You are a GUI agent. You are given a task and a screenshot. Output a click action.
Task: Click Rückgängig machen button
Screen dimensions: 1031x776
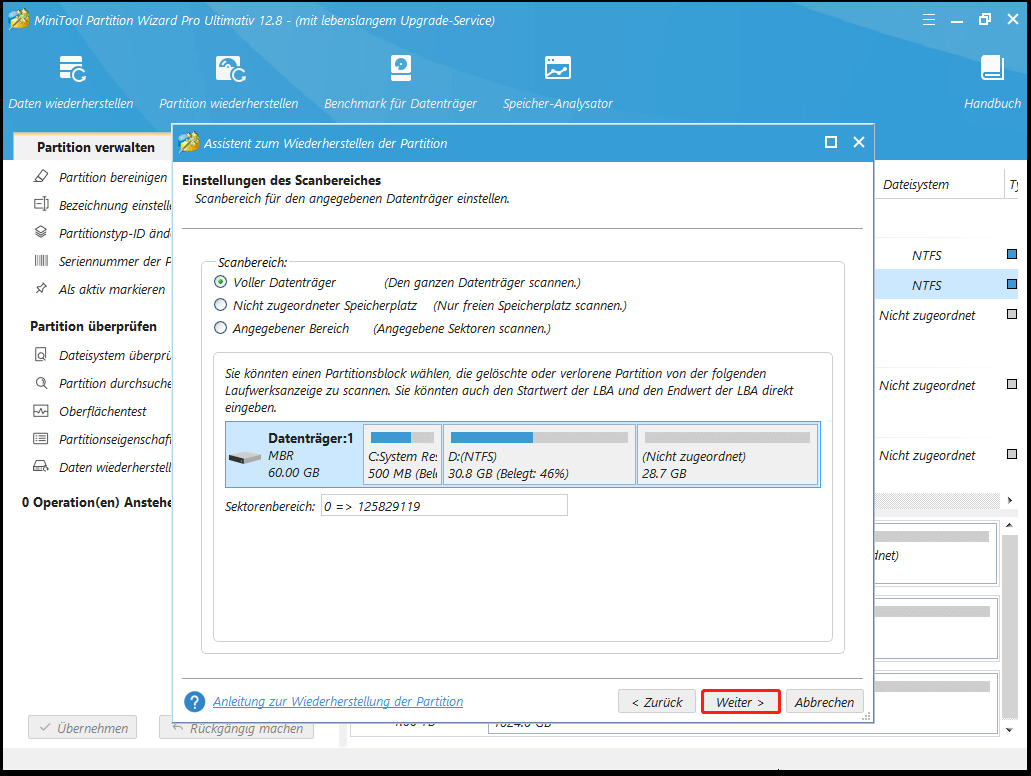237,727
